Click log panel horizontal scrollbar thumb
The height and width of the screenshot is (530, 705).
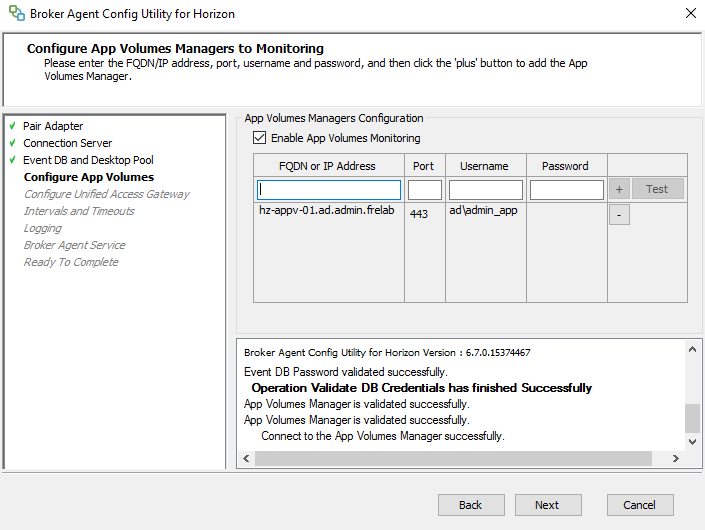pyautogui.click(x=453, y=459)
